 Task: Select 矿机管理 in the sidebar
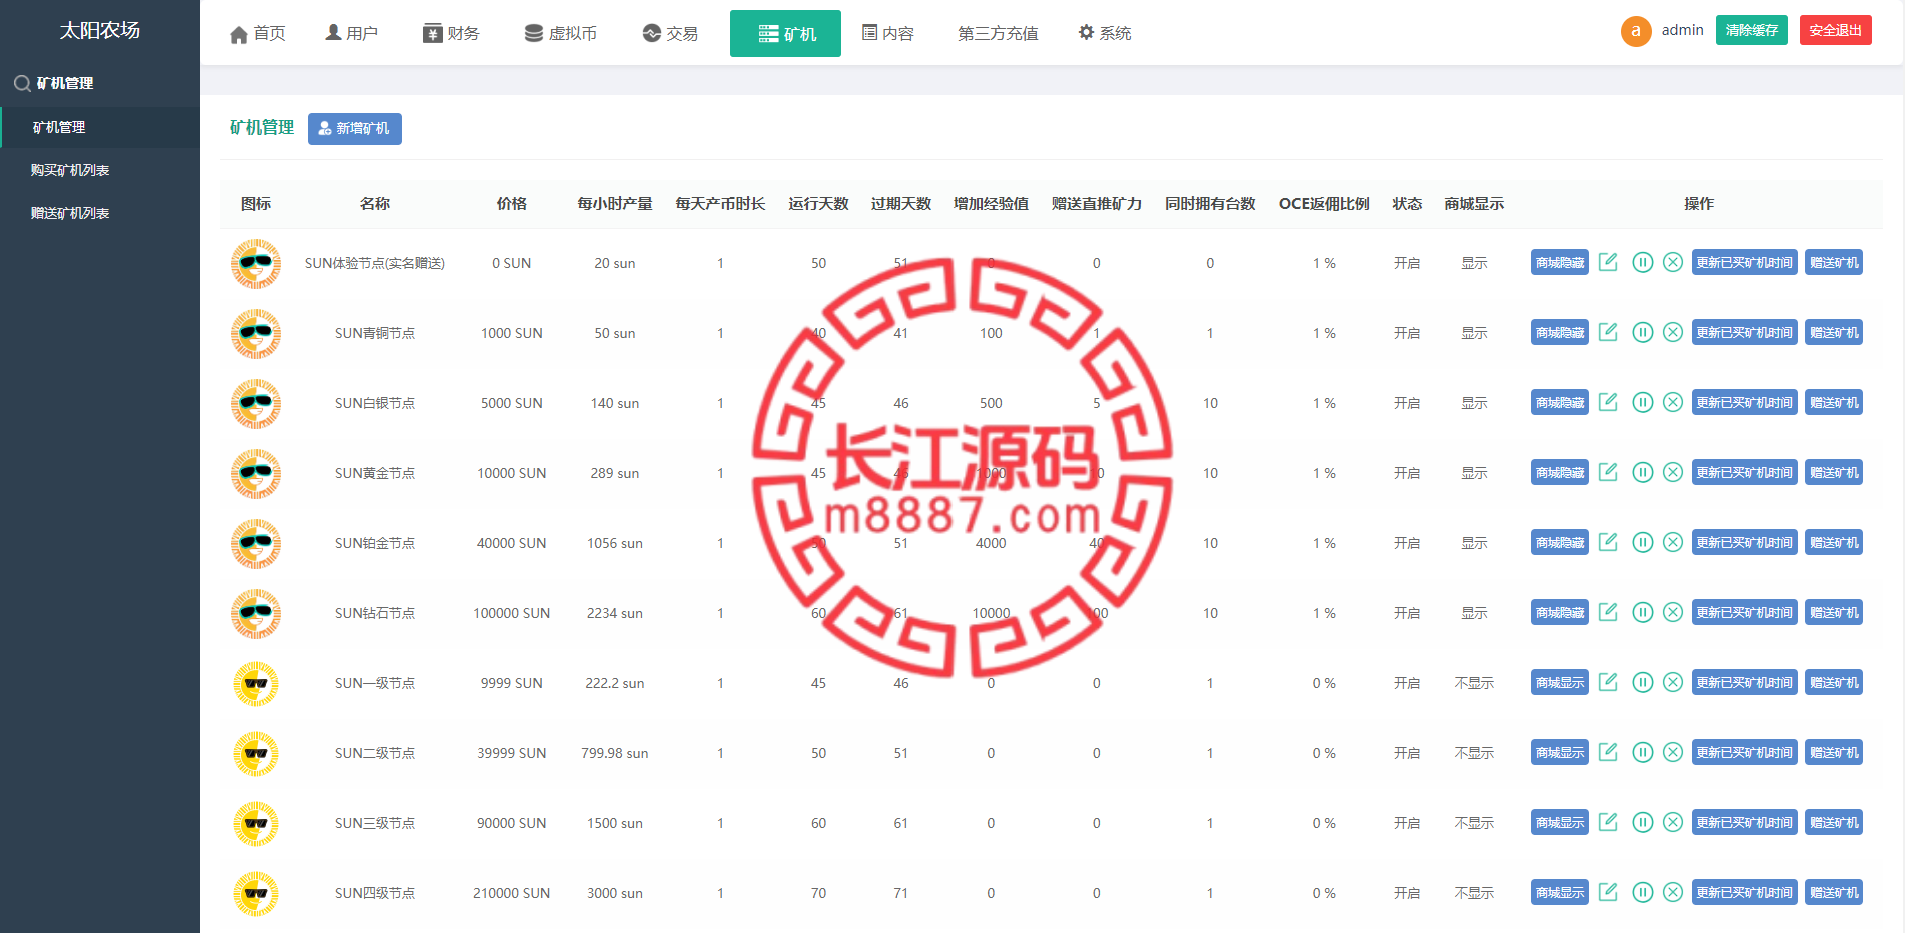tap(100, 127)
